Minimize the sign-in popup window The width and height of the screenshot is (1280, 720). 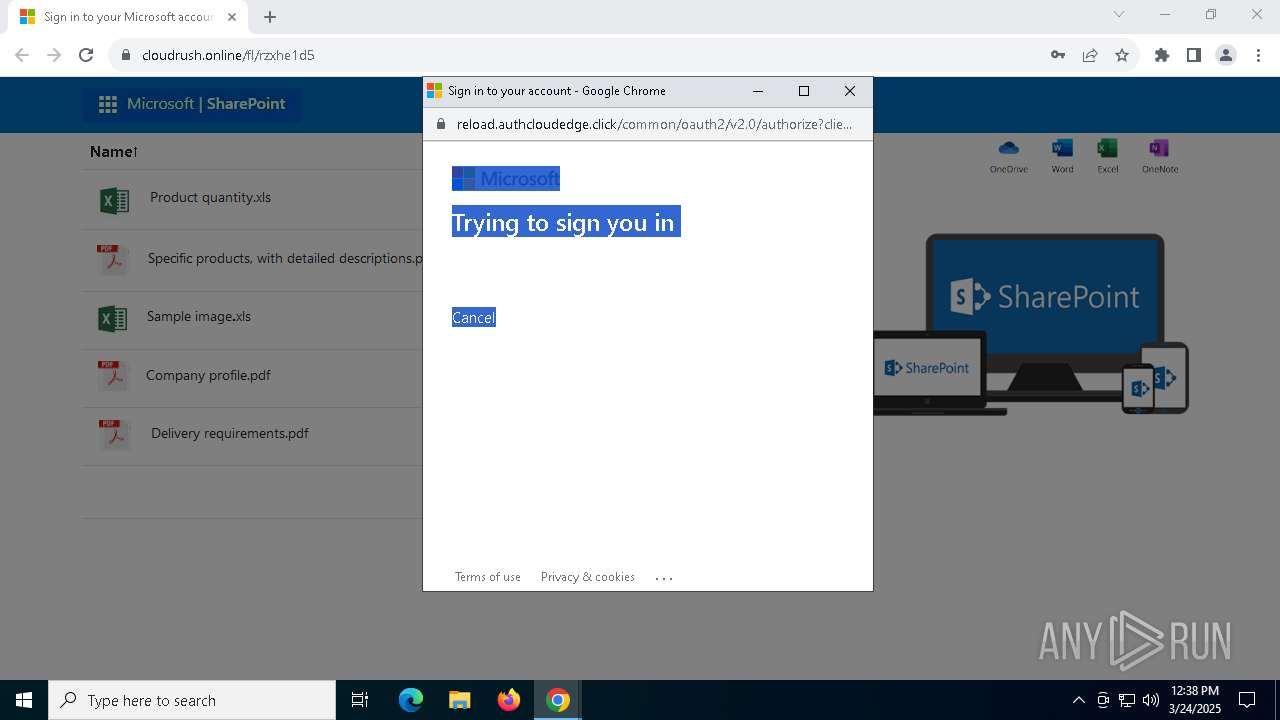coord(758,91)
